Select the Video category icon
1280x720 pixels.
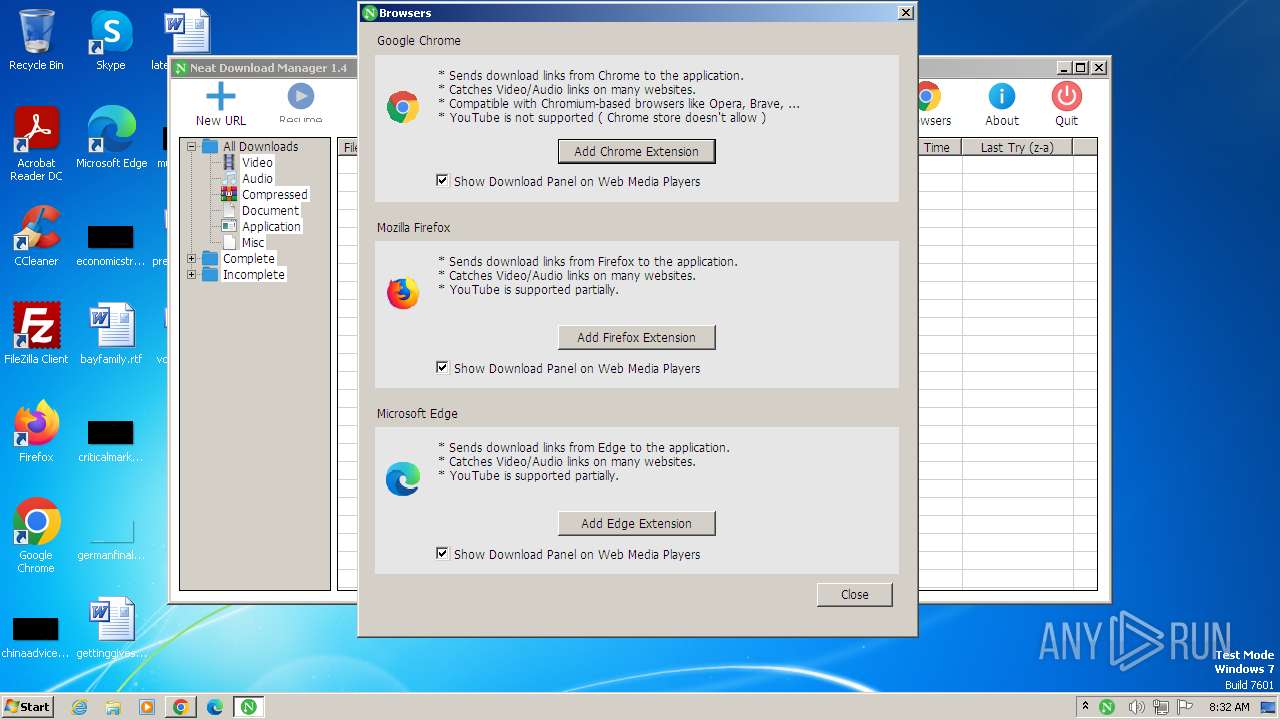229,162
